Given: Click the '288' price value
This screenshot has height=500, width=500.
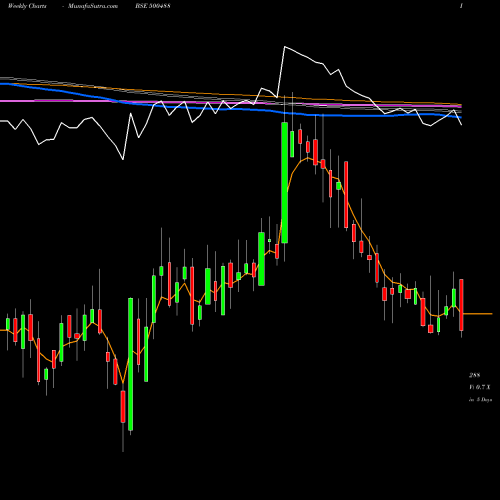Looking at the screenshot, I should pos(474,375).
